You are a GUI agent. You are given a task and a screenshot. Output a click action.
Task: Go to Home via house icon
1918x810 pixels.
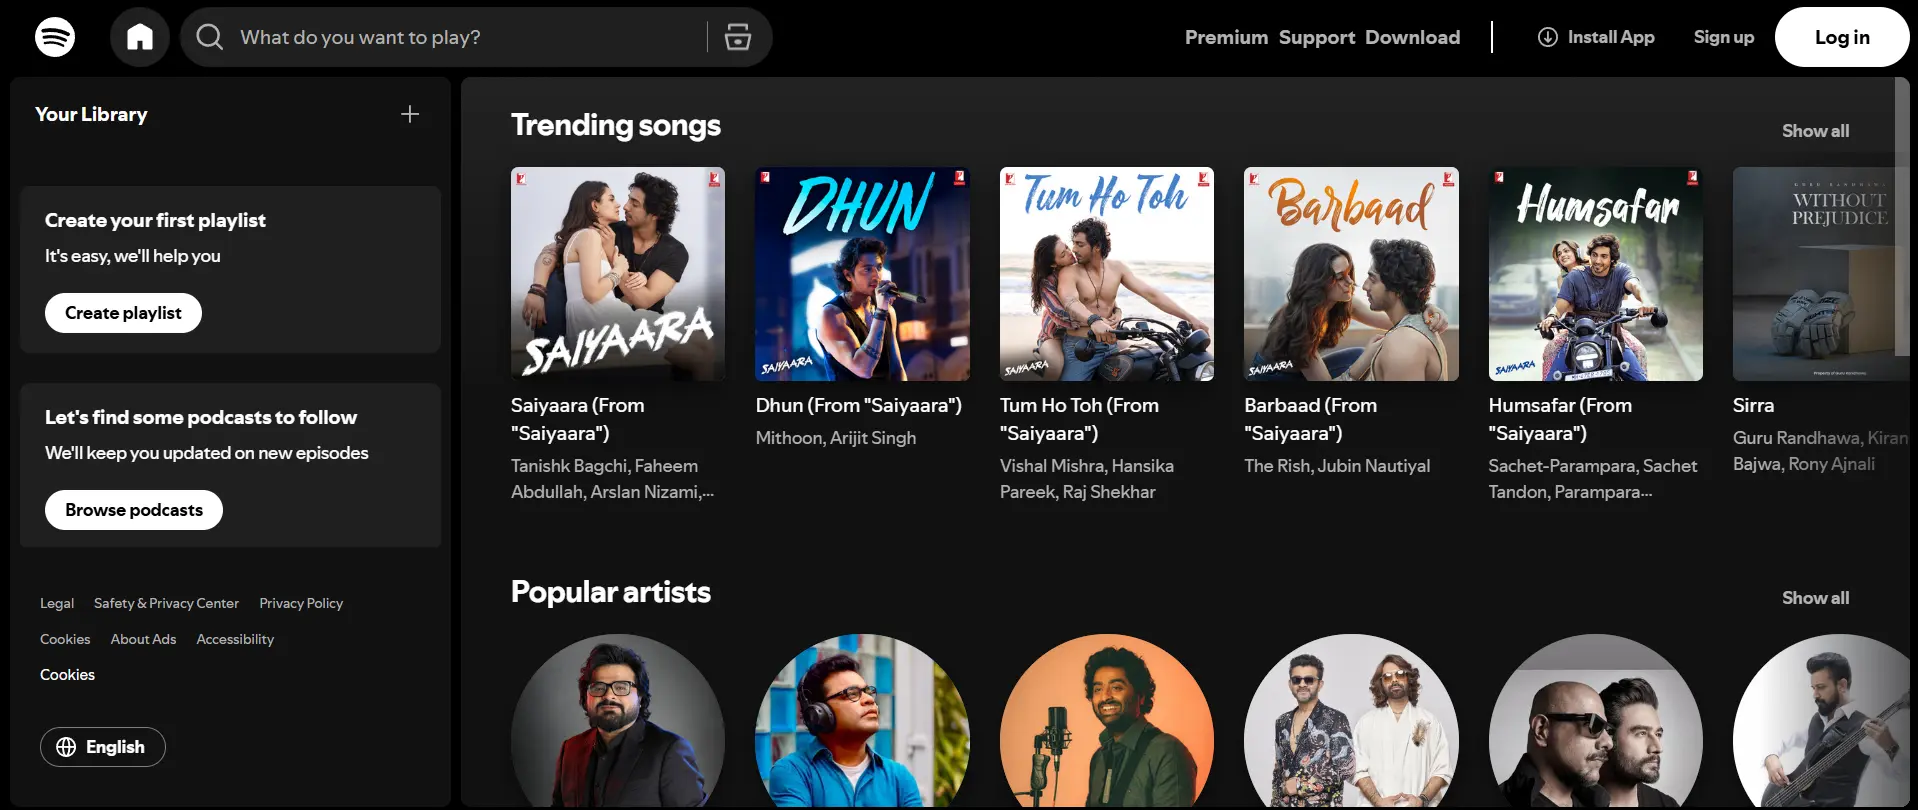click(x=140, y=37)
